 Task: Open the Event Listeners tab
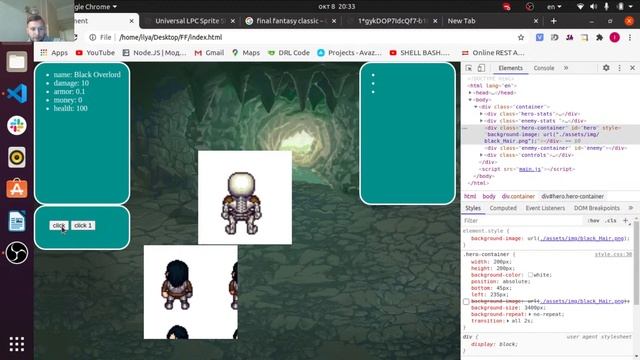click(x=545, y=208)
